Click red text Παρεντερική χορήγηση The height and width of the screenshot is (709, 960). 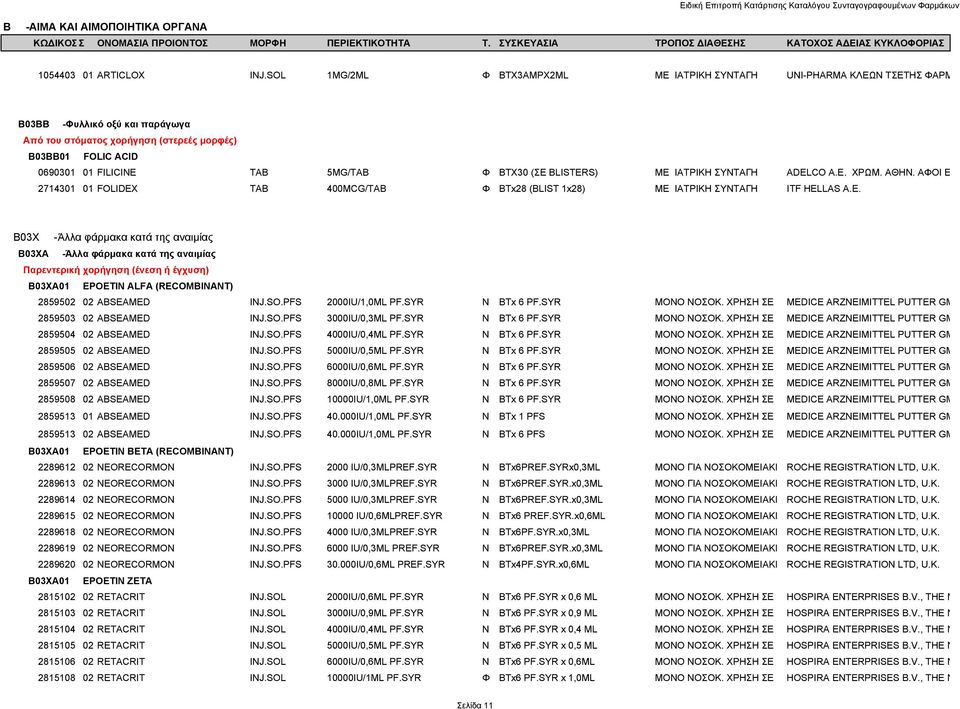pos(116,270)
